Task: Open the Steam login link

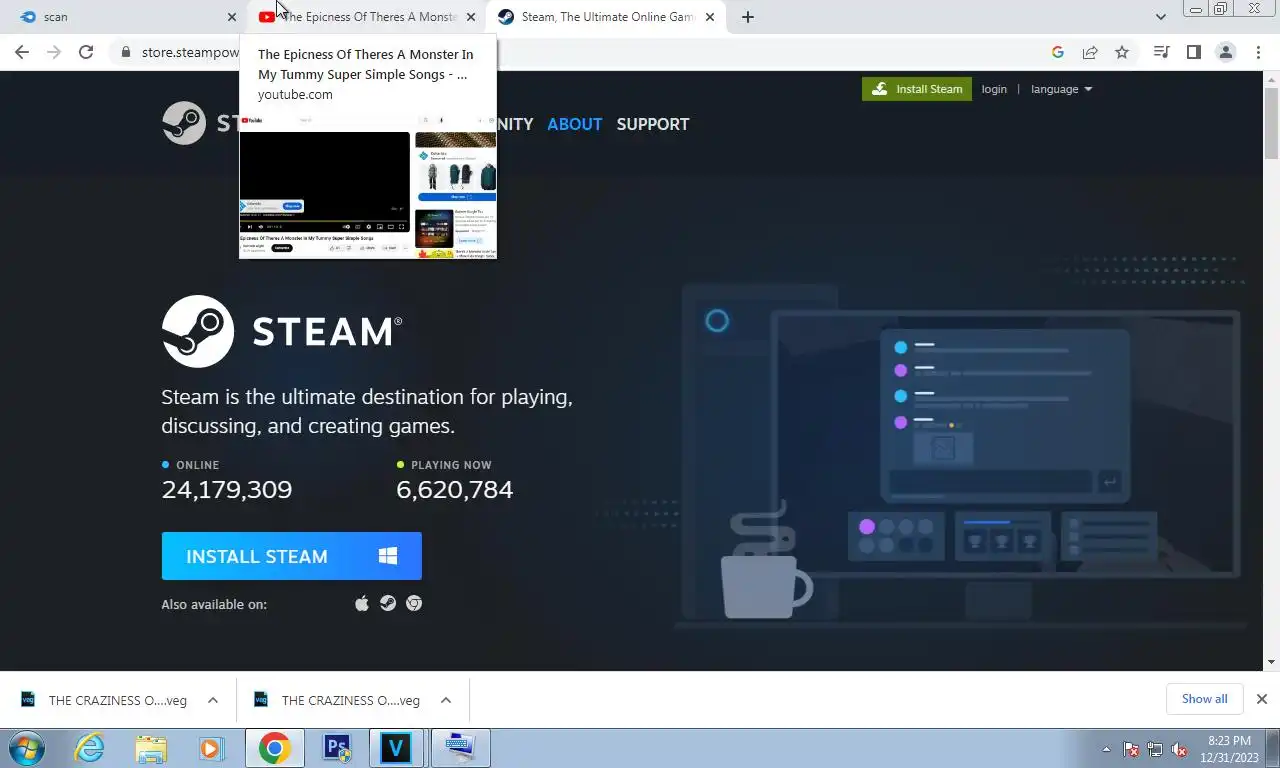Action: tap(994, 89)
